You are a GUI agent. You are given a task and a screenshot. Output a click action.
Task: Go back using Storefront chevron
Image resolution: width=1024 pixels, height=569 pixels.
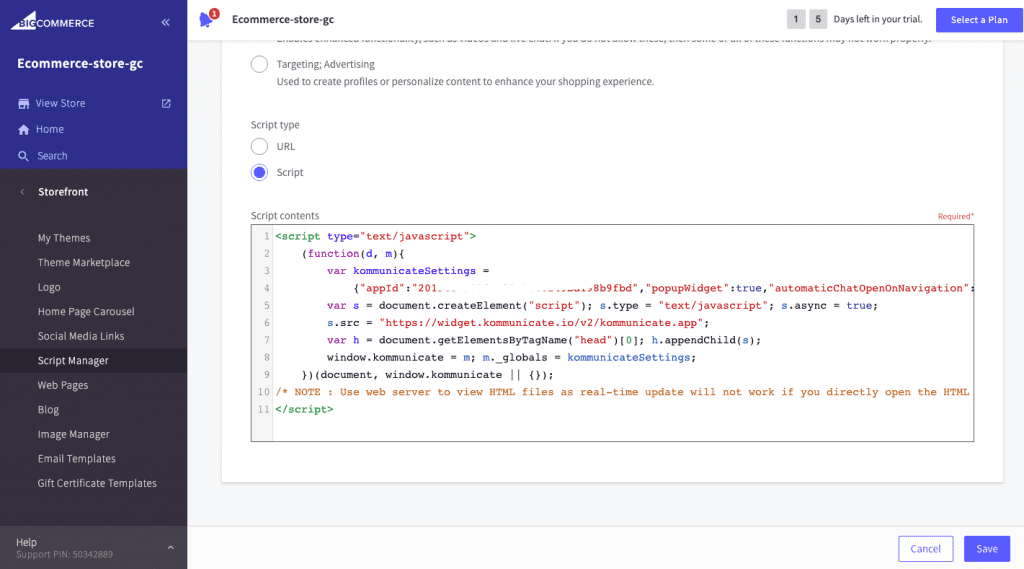tap(22, 191)
